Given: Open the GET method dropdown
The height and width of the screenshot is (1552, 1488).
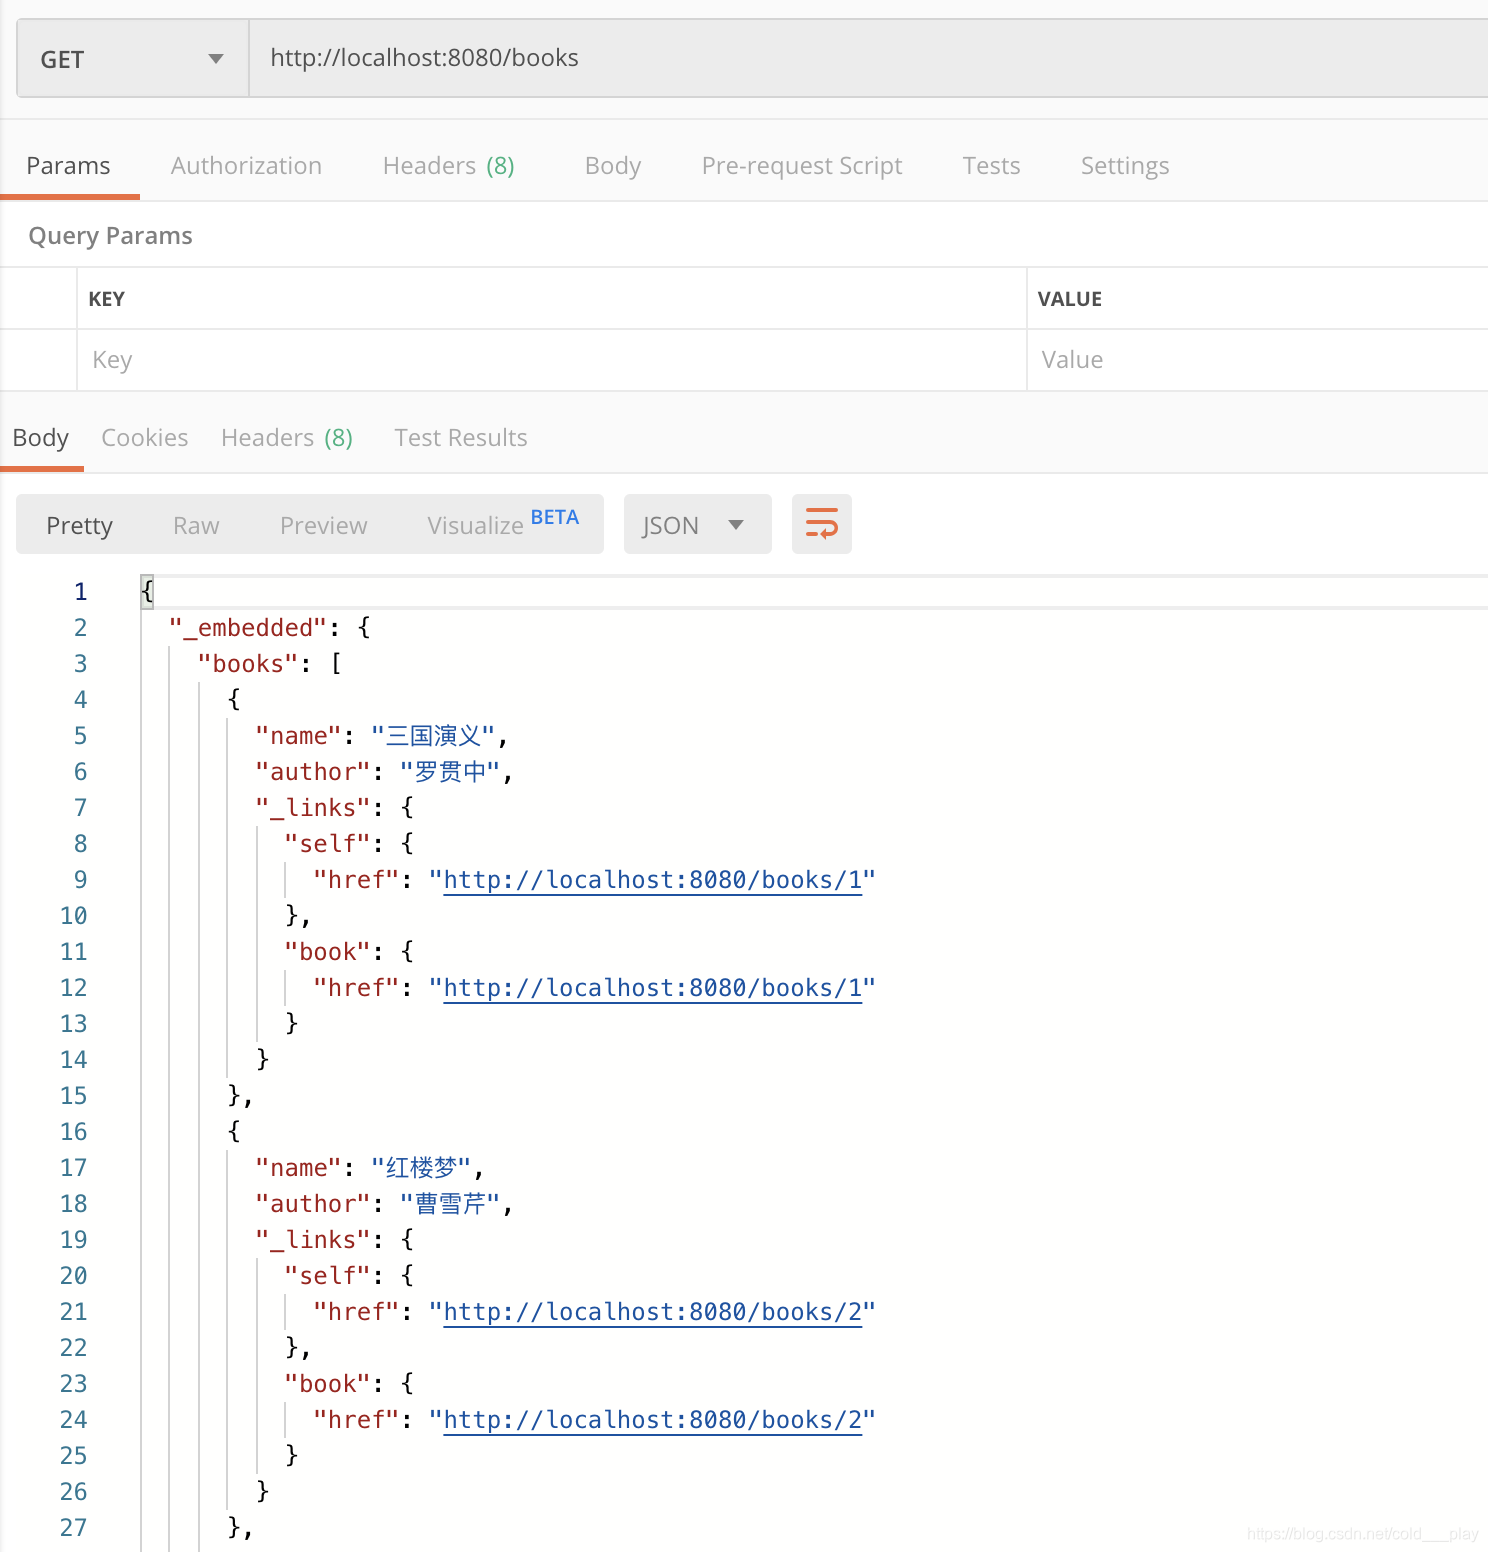Looking at the screenshot, I should pyautogui.click(x=133, y=59).
